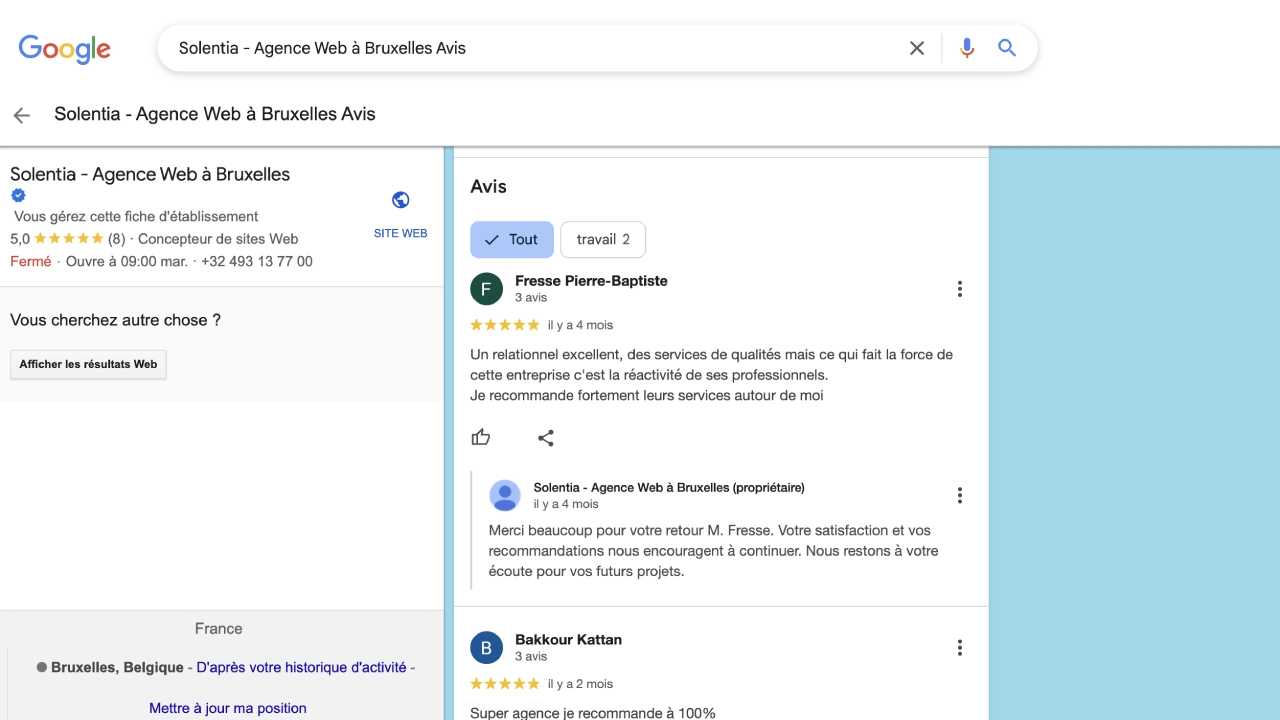Click the page header title next to back arrow

[x=215, y=114]
